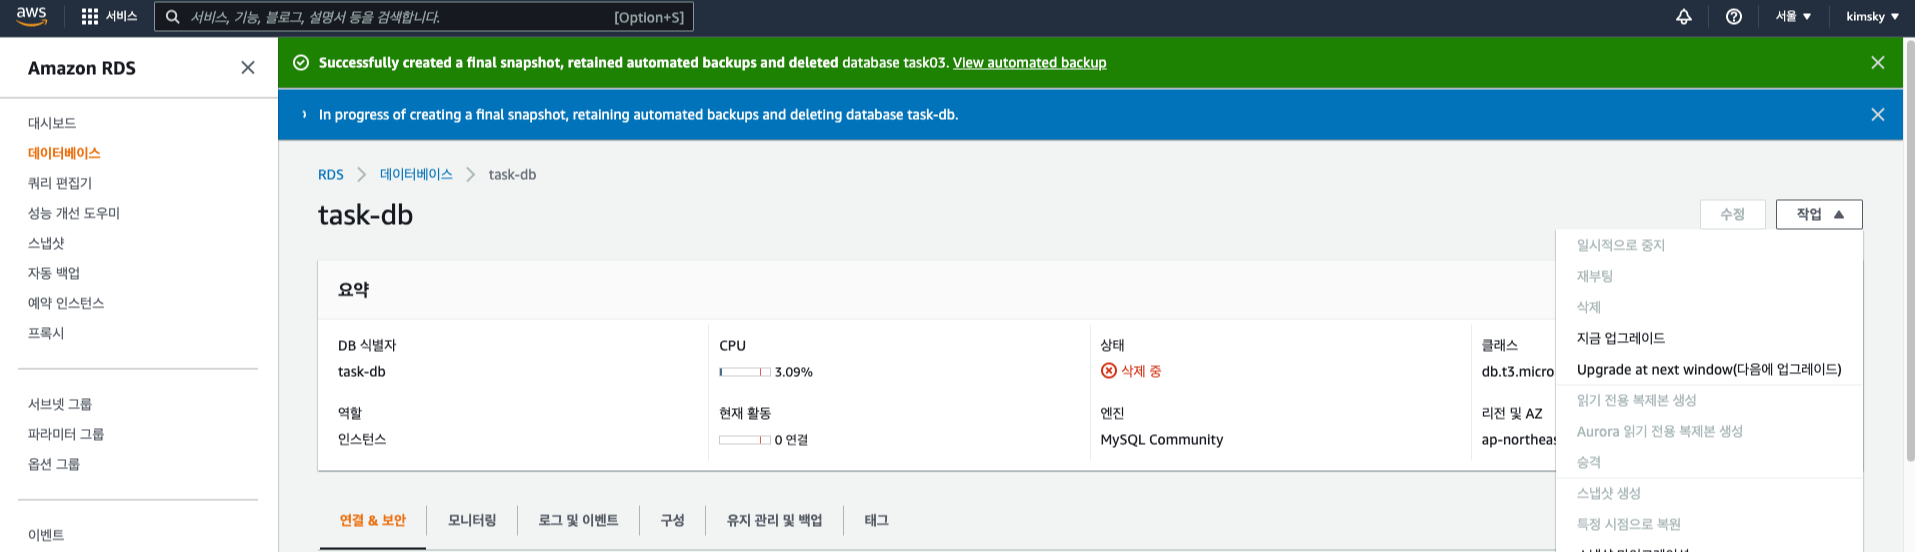Click the MySQL Community engine value

coord(1162,439)
